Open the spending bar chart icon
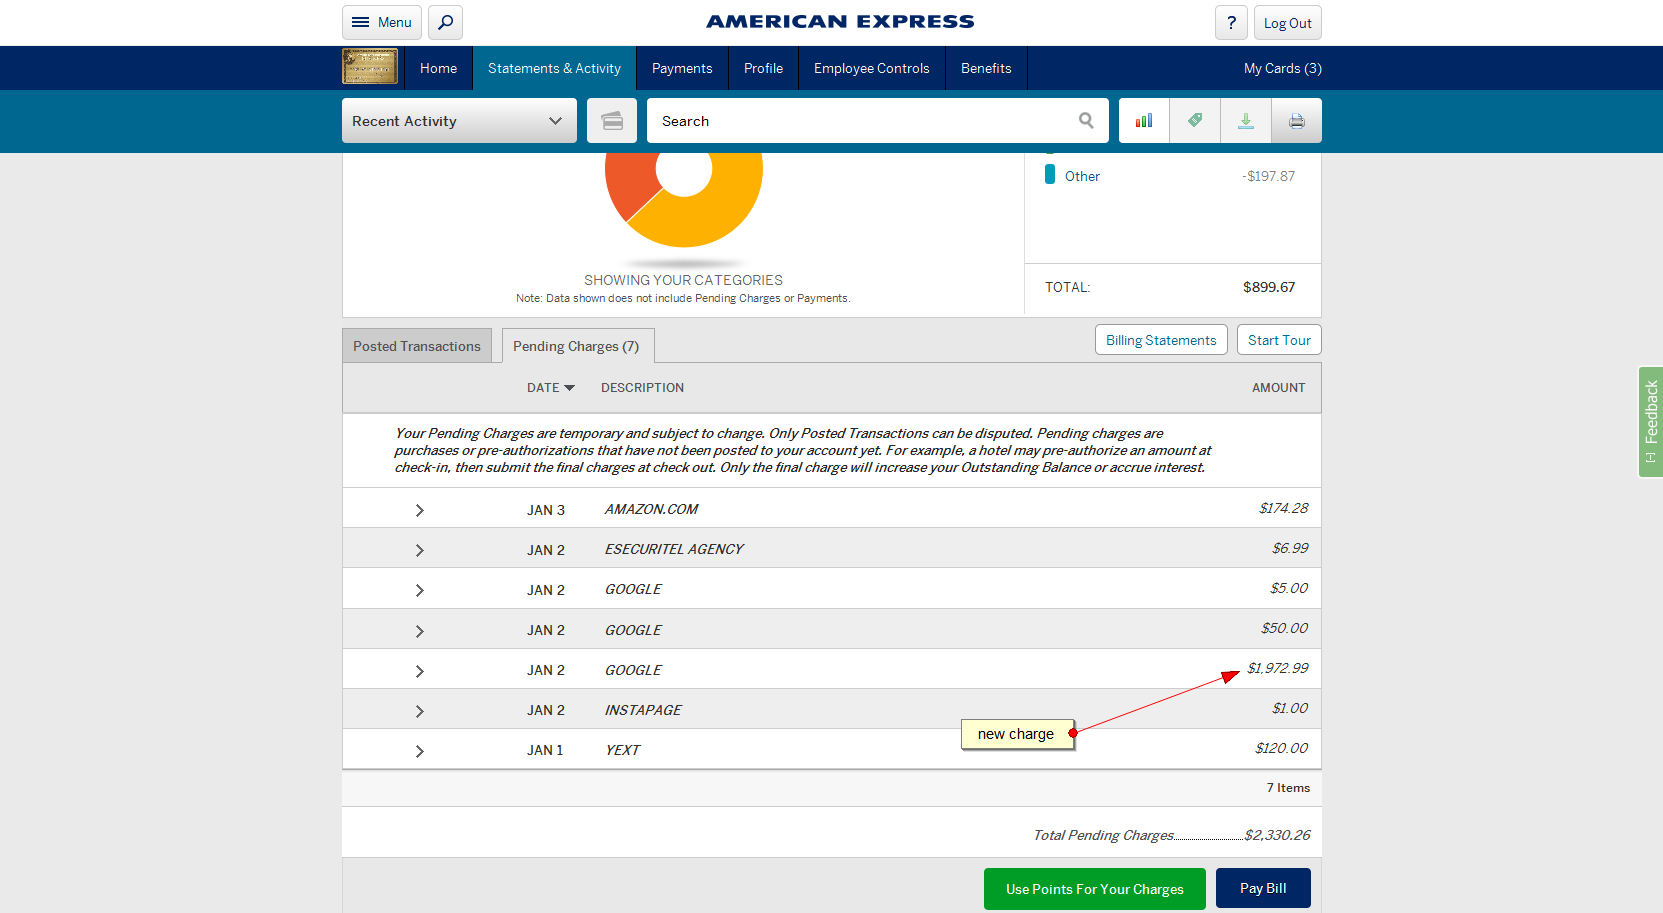 1144,121
